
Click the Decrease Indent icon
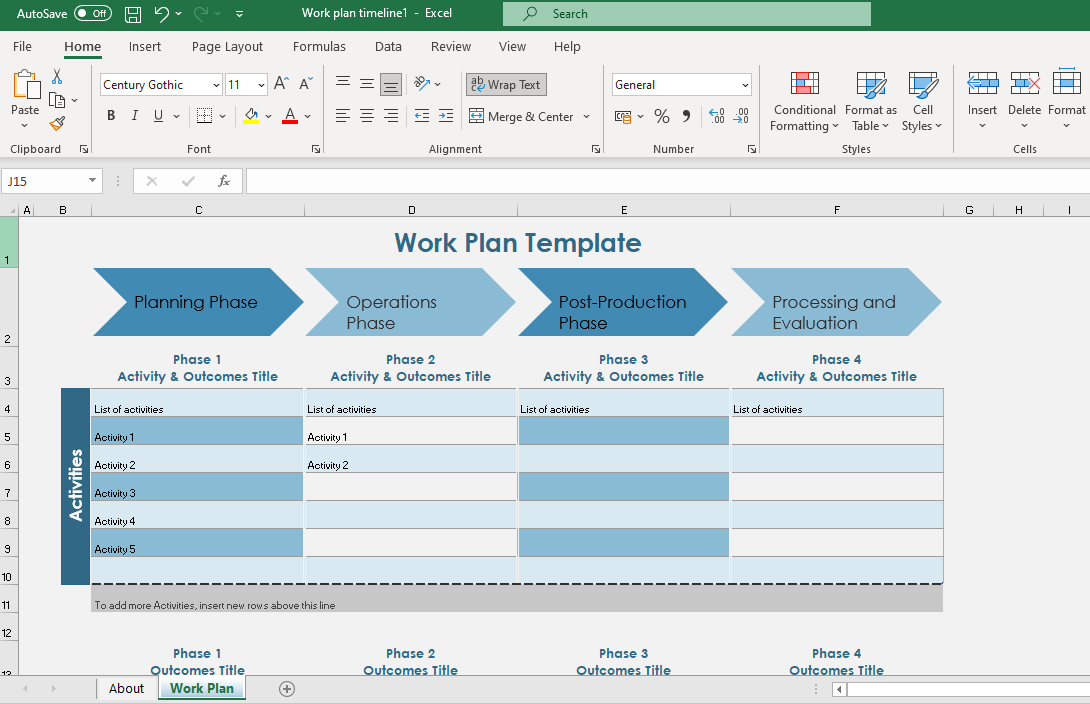click(421, 116)
